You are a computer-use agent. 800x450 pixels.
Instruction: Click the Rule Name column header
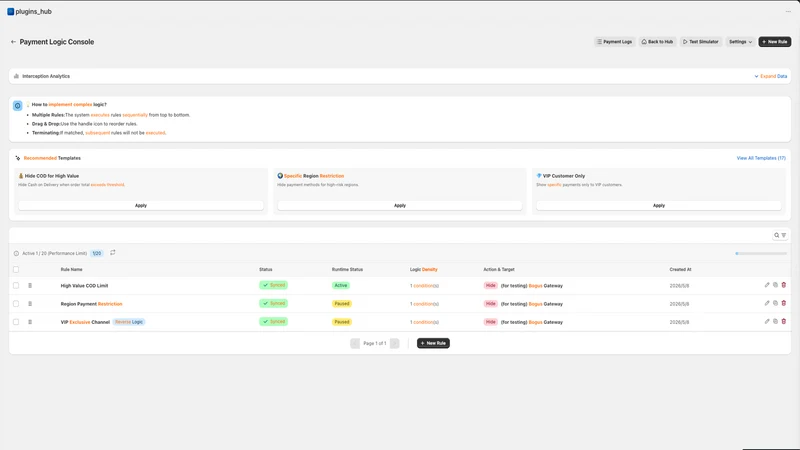tap(71, 269)
